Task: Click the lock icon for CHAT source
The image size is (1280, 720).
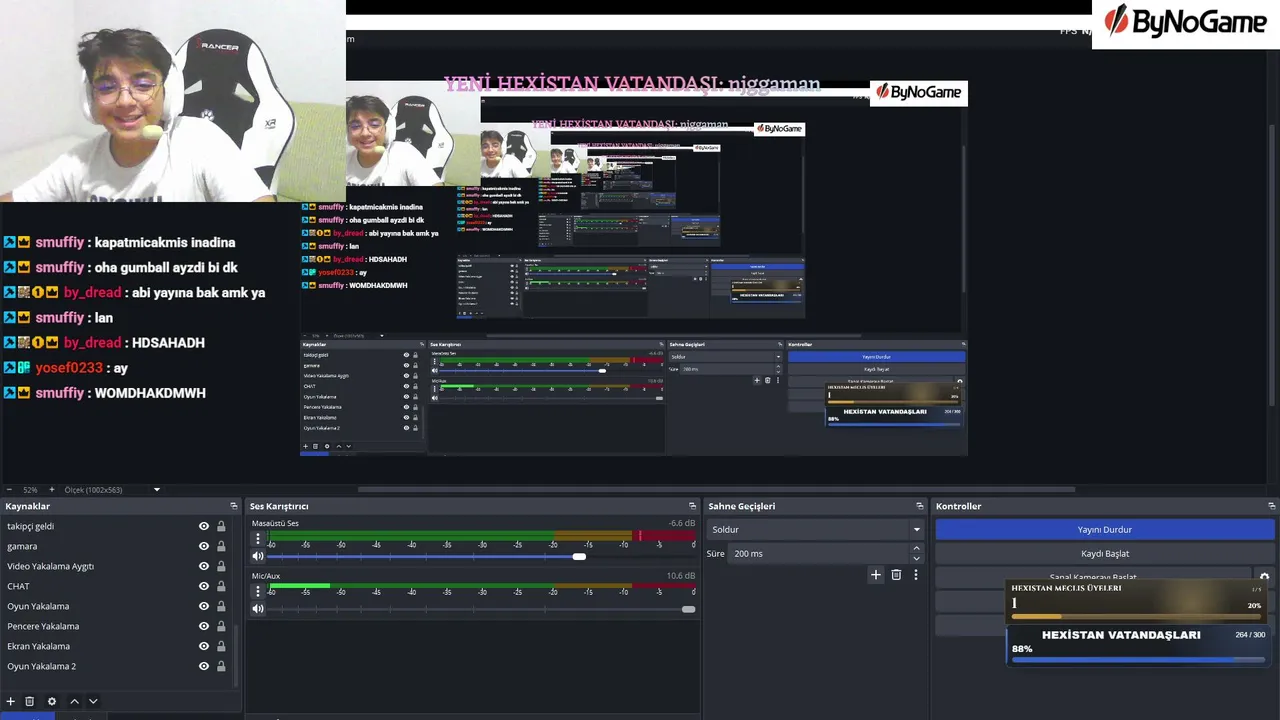Action: [x=221, y=586]
